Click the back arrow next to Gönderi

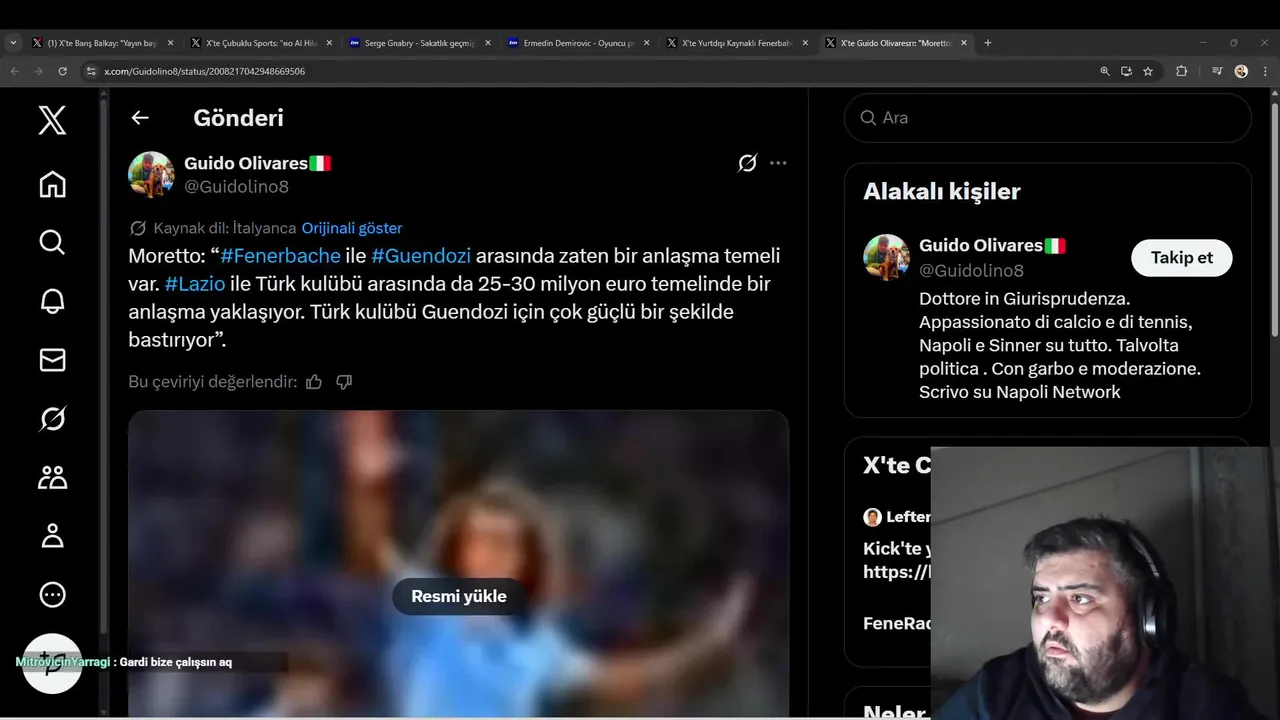coord(140,118)
